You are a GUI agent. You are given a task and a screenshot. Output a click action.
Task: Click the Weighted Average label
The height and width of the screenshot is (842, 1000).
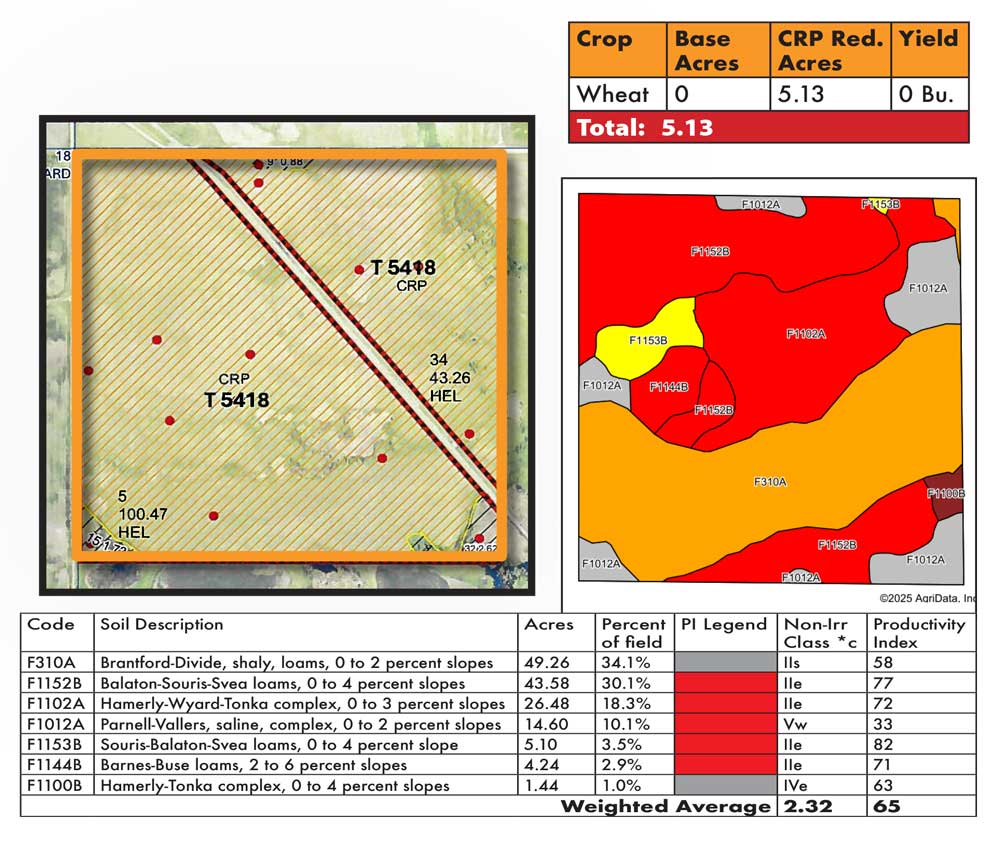tap(665, 806)
